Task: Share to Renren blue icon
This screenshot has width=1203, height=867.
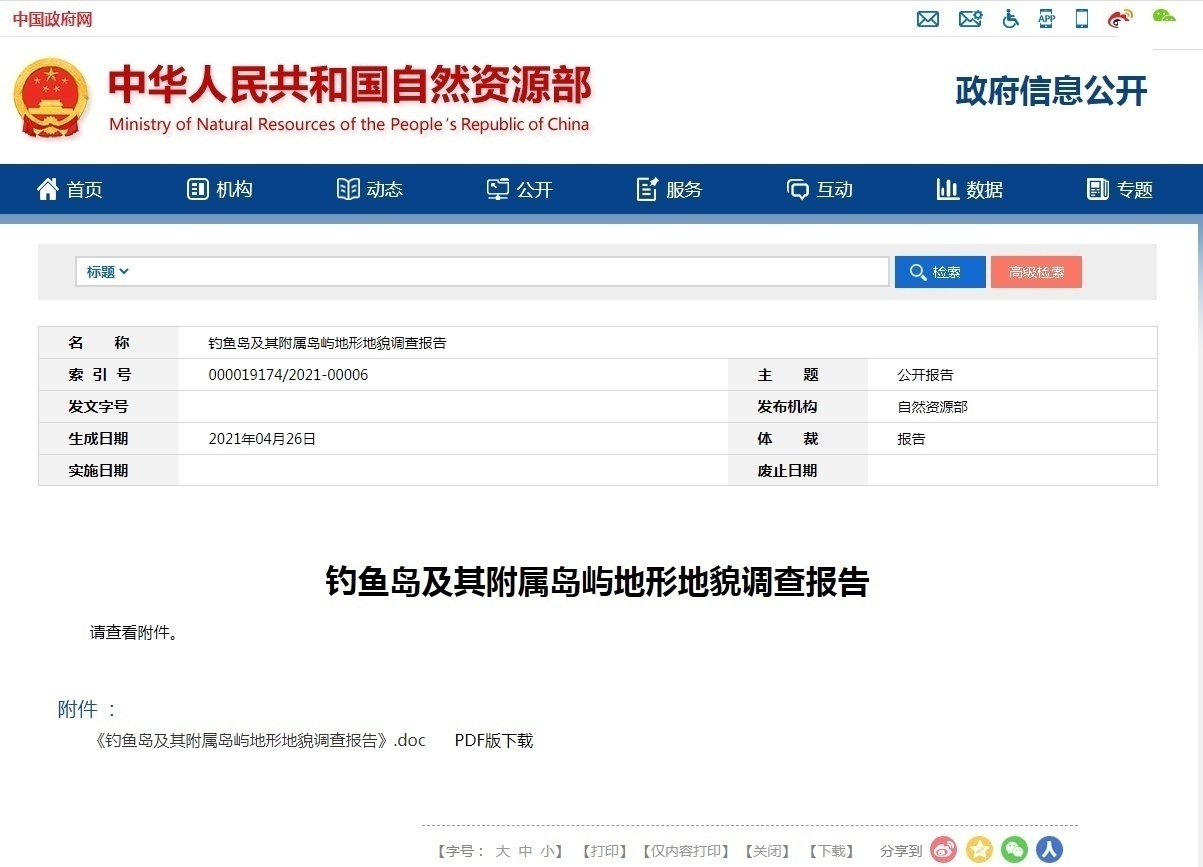Action: pos(1049,850)
